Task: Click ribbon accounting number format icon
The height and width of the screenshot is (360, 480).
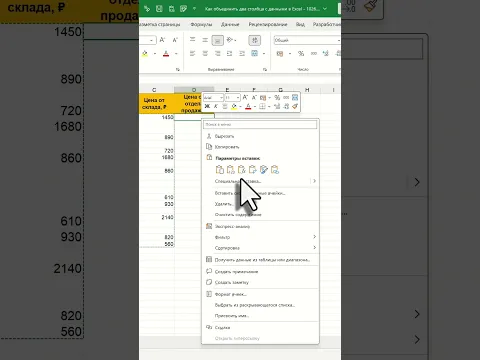Action: point(280,53)
